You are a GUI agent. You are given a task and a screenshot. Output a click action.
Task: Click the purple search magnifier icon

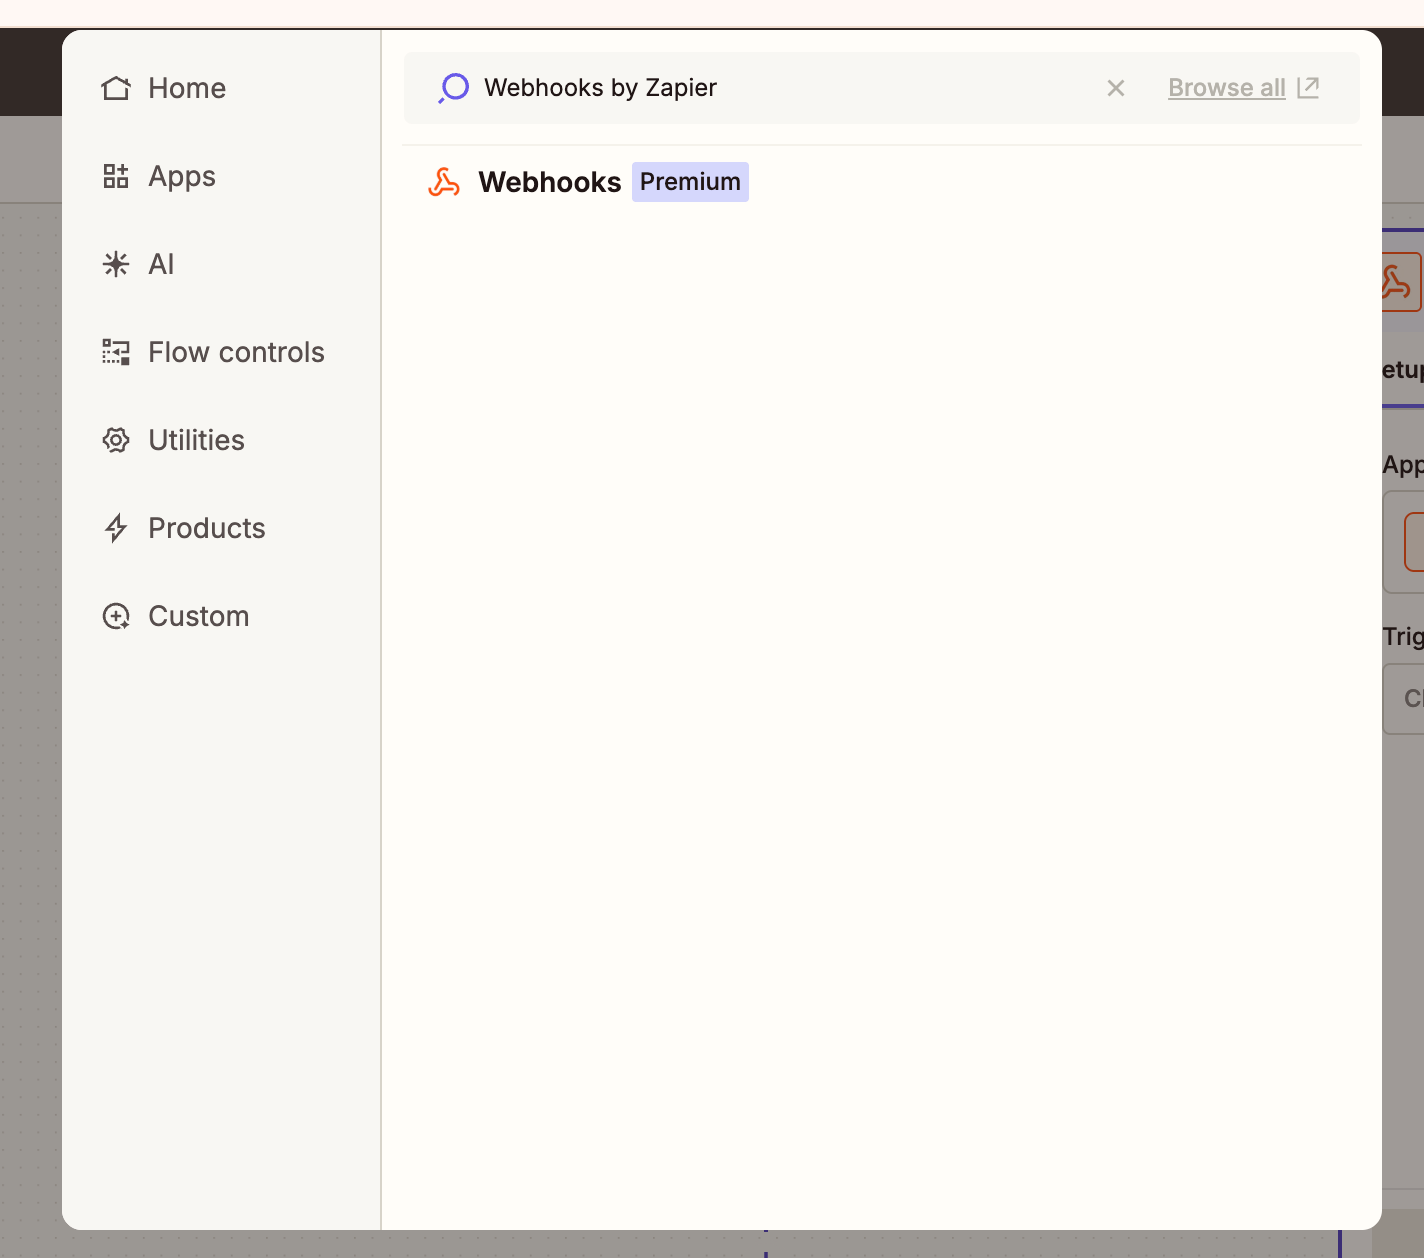click(x=453, y=88)
